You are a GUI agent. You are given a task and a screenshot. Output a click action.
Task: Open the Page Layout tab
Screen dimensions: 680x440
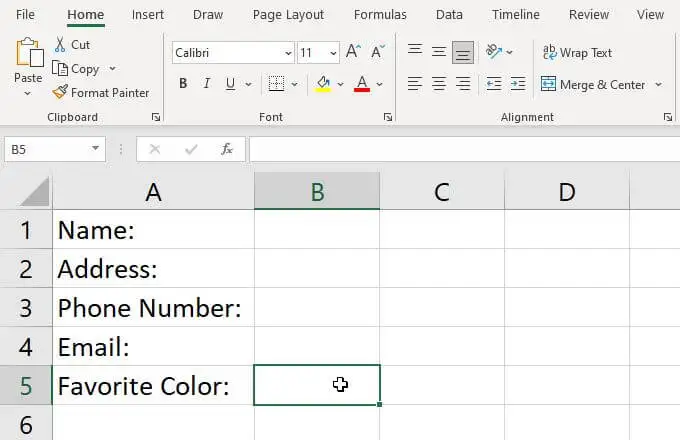[x=288, y=15]
